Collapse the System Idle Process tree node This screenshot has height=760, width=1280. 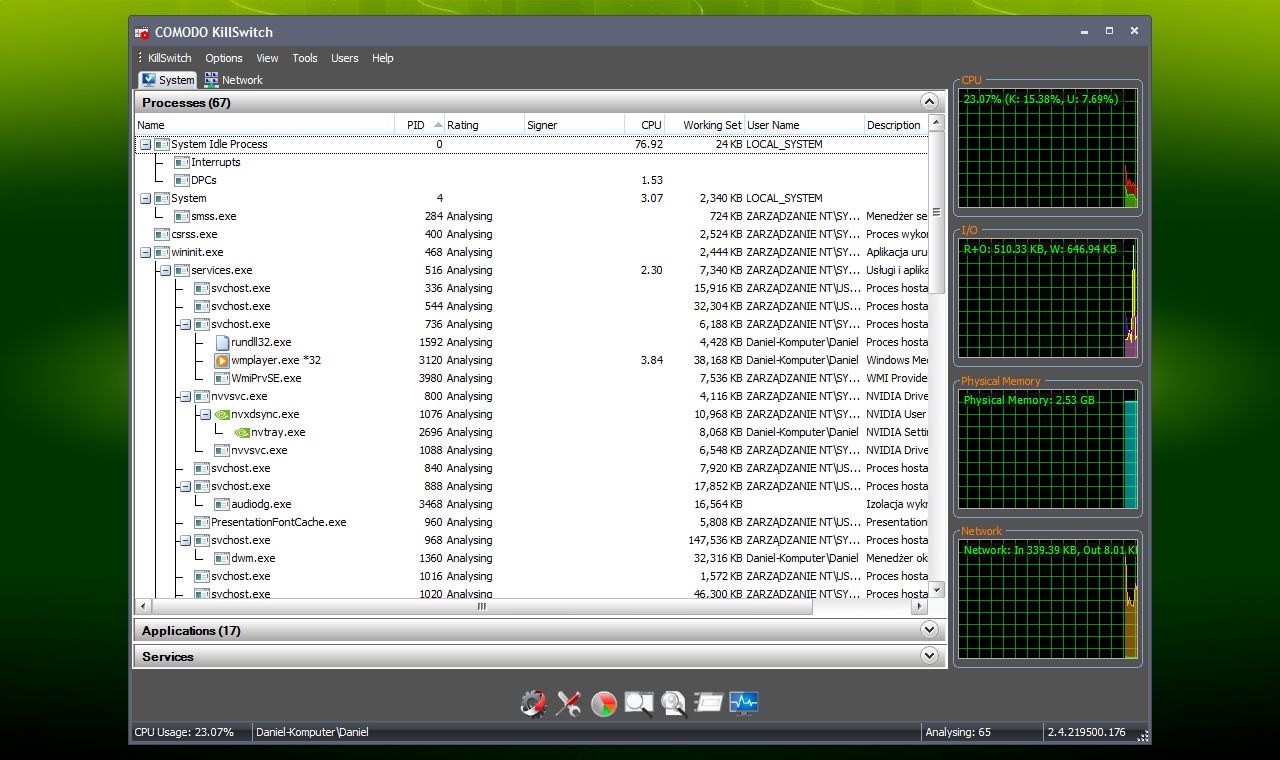pos(145,144)
